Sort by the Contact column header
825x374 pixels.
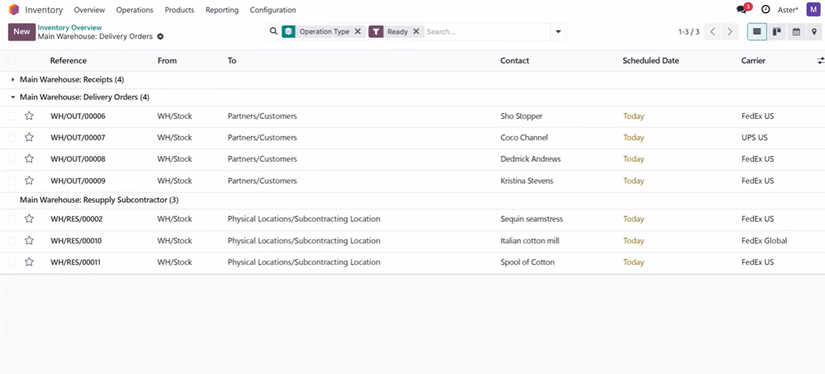[515, 60]
